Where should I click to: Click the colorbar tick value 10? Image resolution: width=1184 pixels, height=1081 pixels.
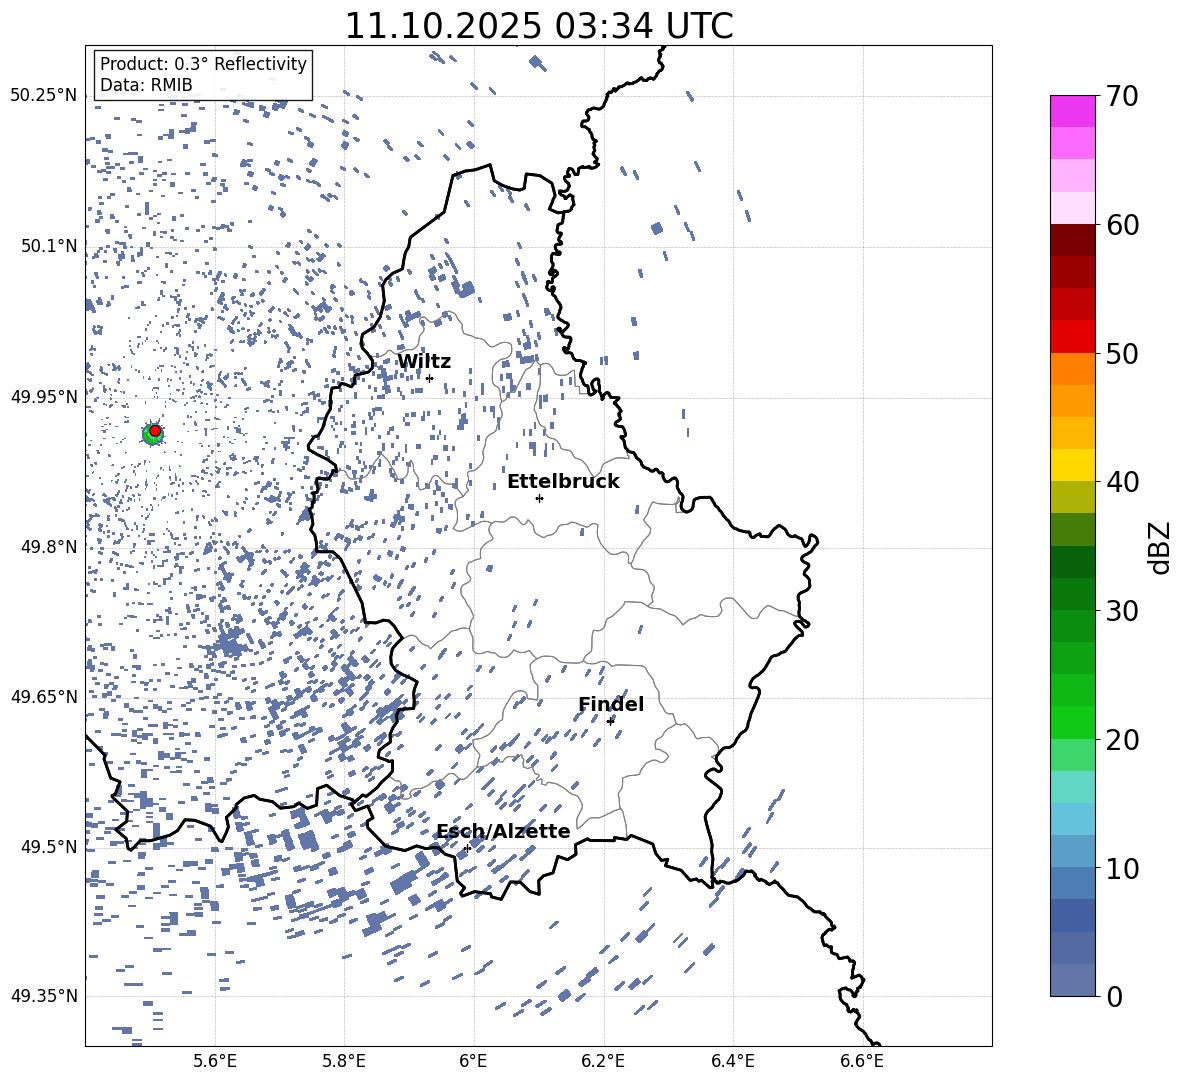coord(1122,868)
